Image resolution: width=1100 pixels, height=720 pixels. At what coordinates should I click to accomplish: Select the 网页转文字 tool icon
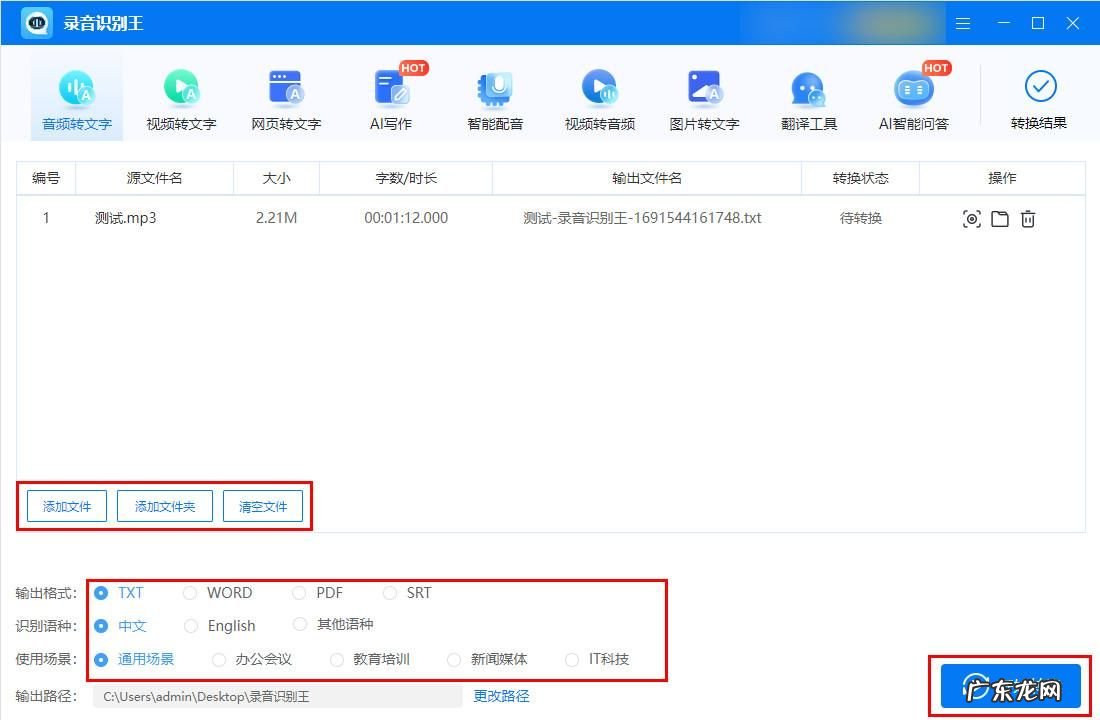pyautogui.click(x=286, y=100)
